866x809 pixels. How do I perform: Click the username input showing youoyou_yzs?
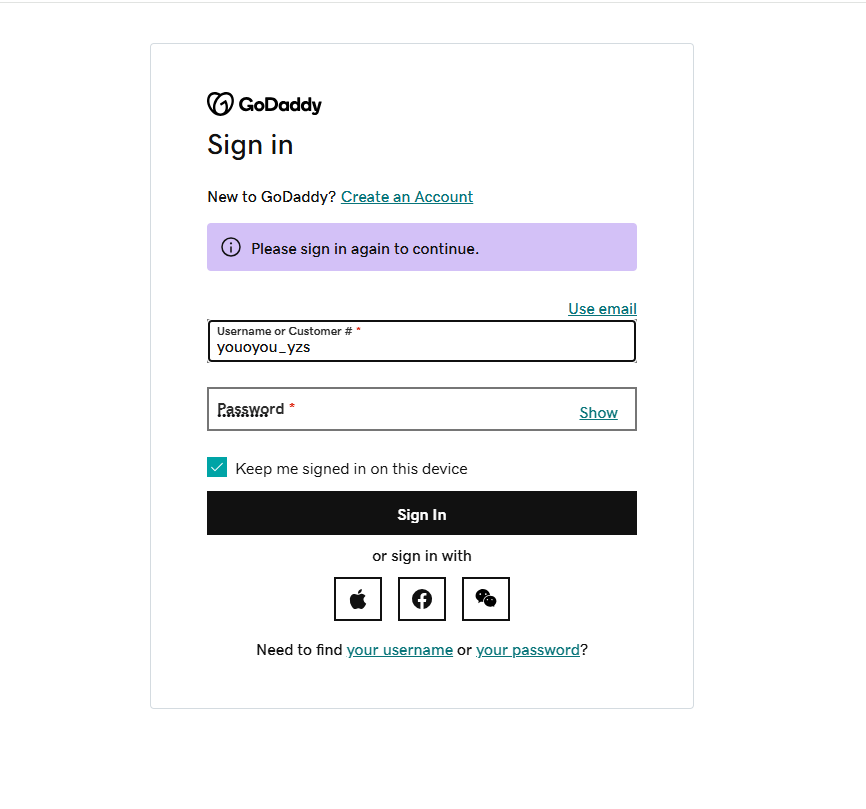pyautogui.click(x=421, y=347)
